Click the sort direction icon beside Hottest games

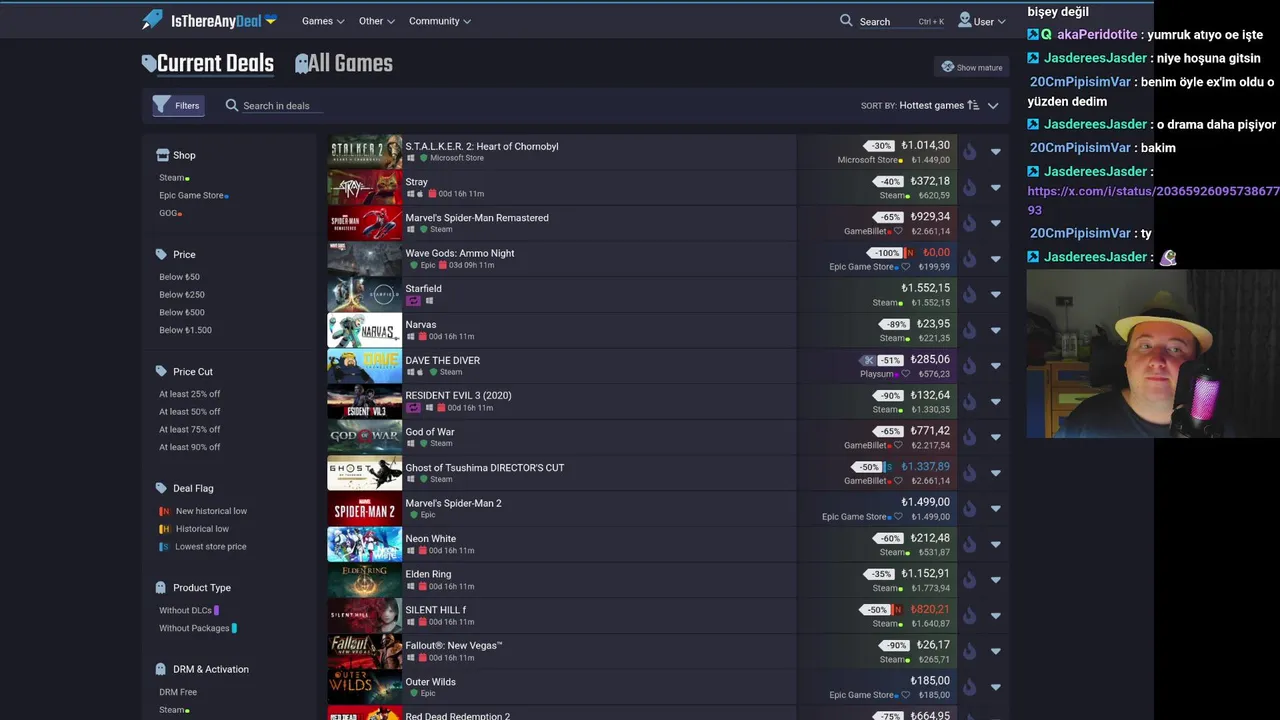tap(973, 105)
